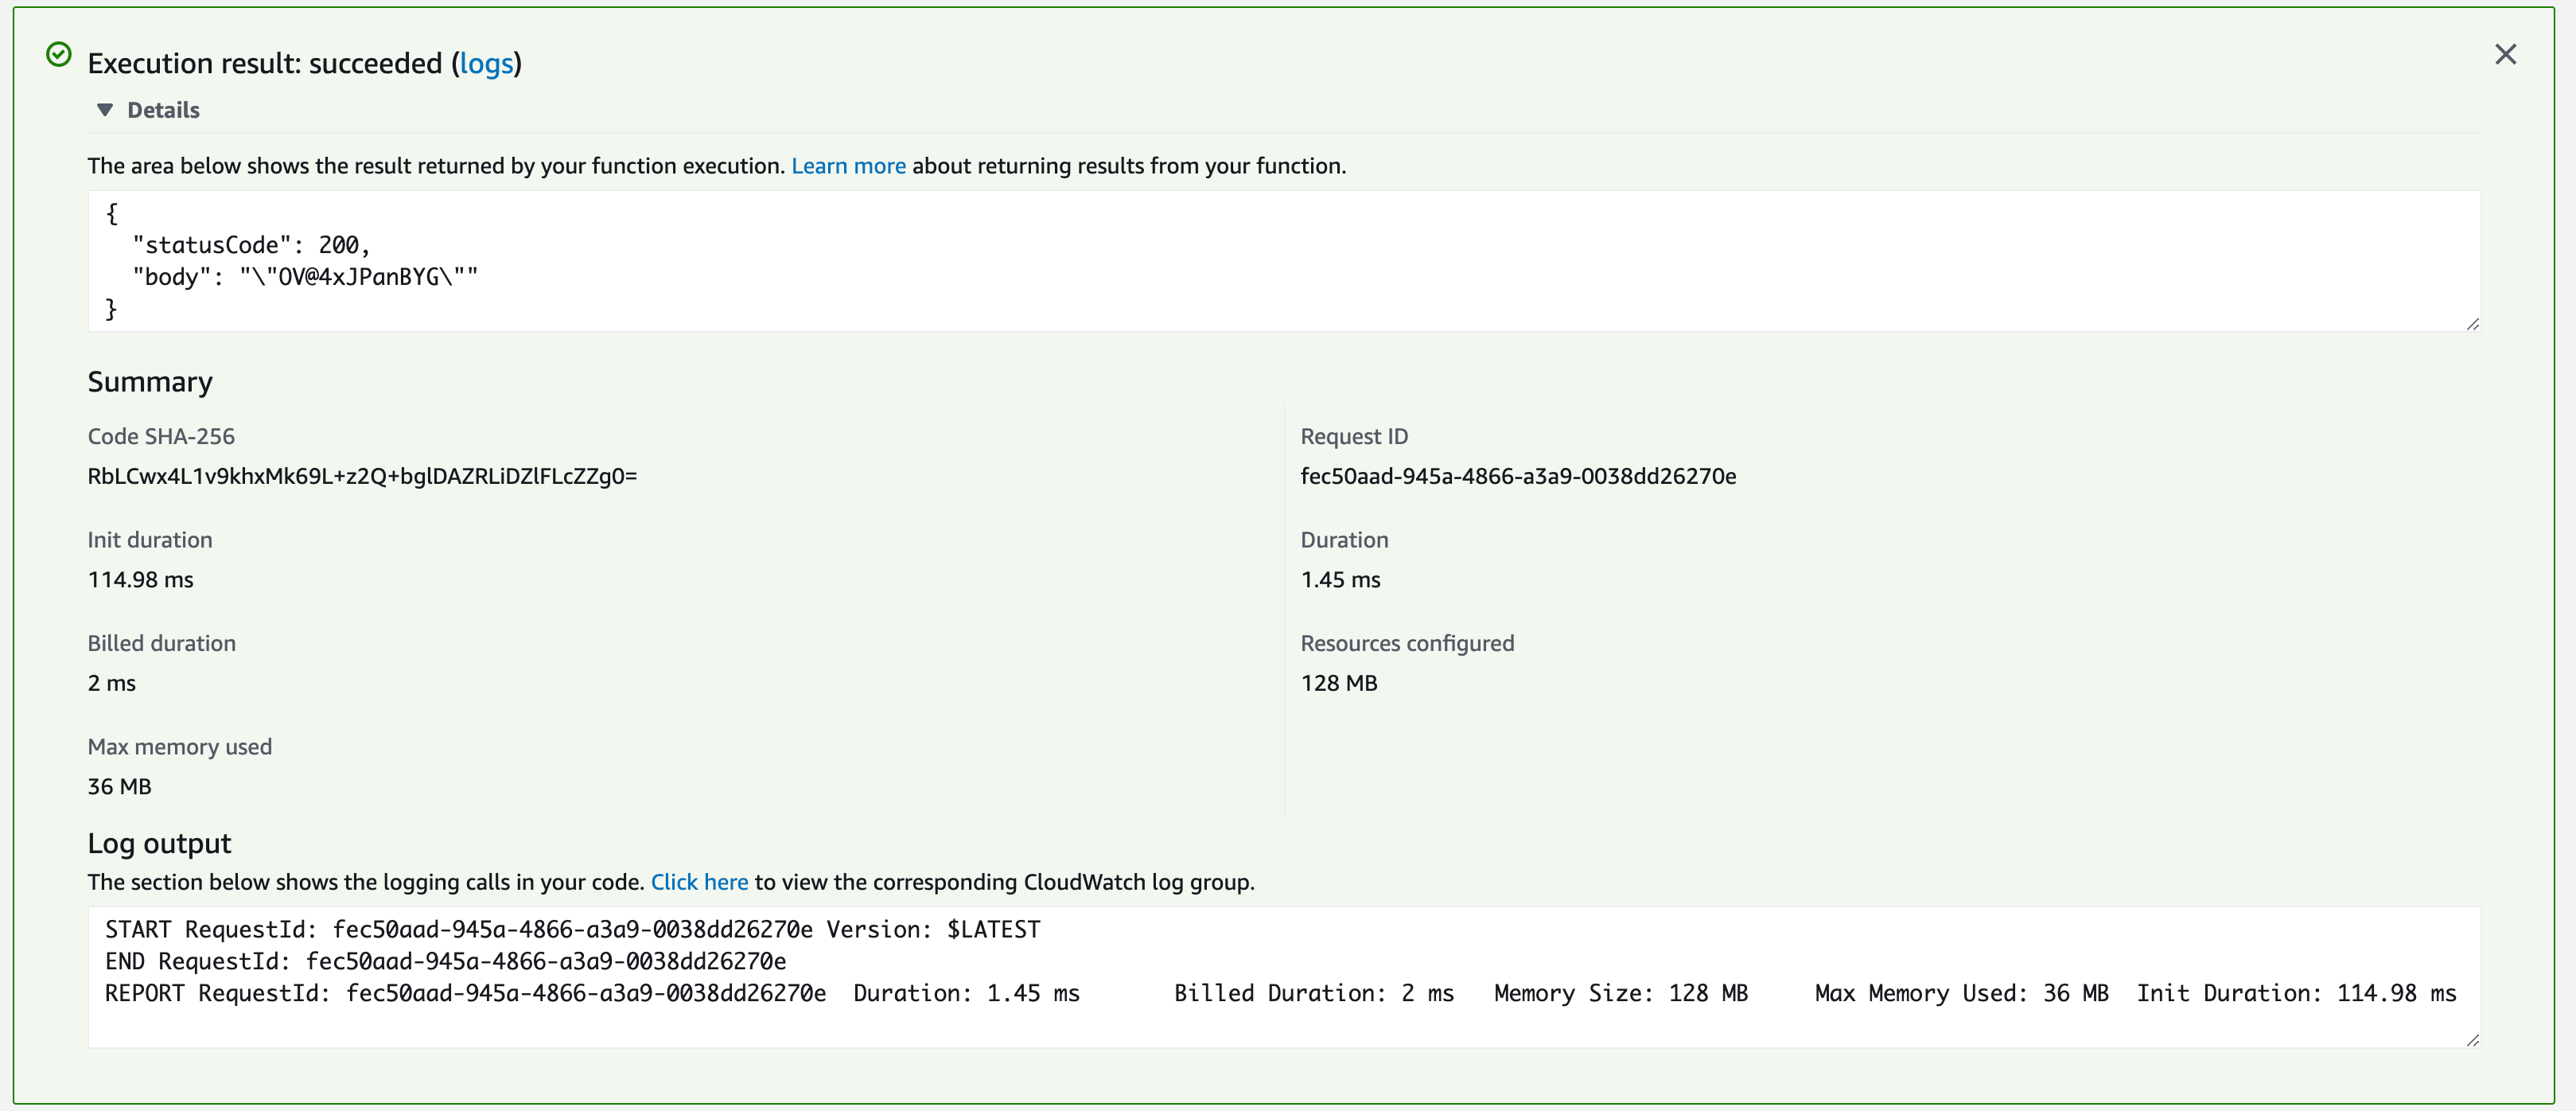Click the statusCode line in the result
This screenshot has height=1111, width=2576.
point(251,245)
